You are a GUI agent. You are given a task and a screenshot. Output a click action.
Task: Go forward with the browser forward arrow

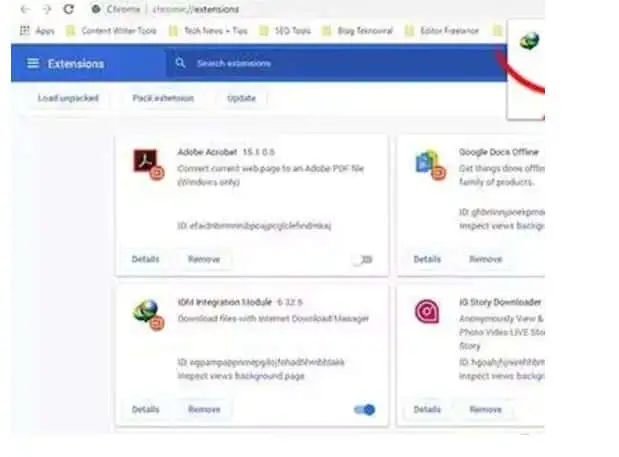[47, 9]
